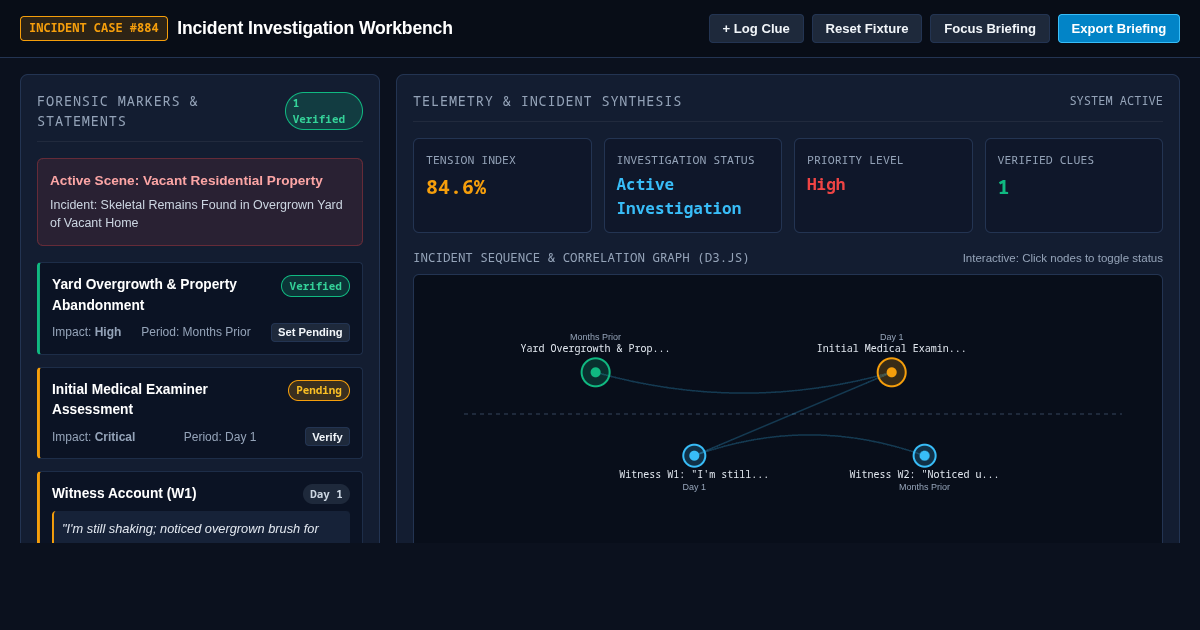Screen dimensions: 1200x630
Task: Export the briefing
Action: 1119,28
